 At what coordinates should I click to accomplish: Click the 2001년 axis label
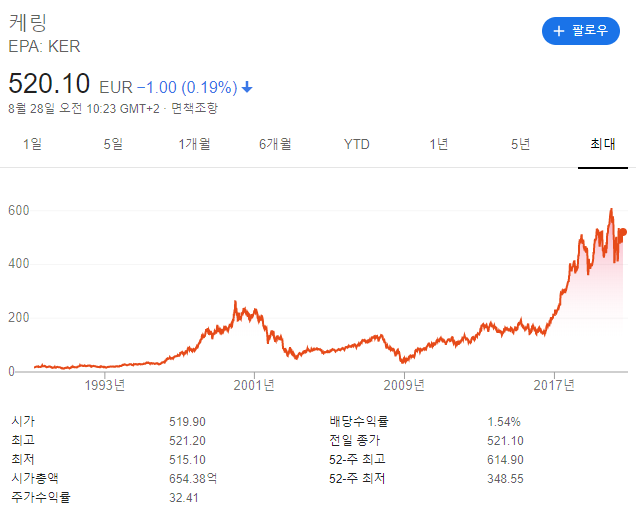click(254, 385)
